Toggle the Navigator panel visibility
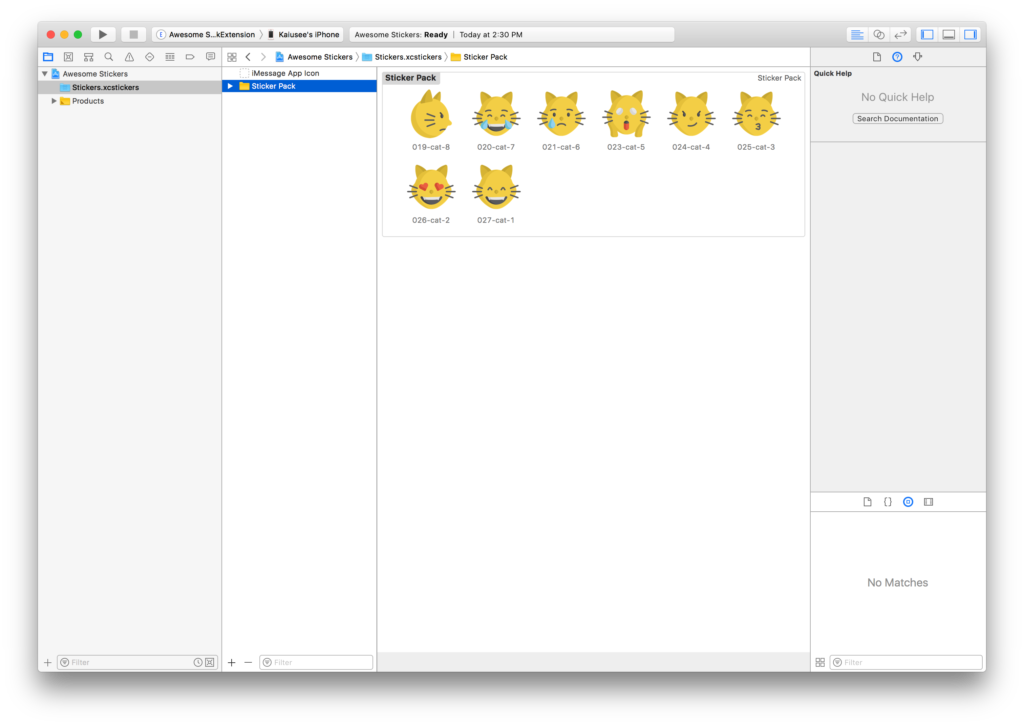 click(927, 35)
